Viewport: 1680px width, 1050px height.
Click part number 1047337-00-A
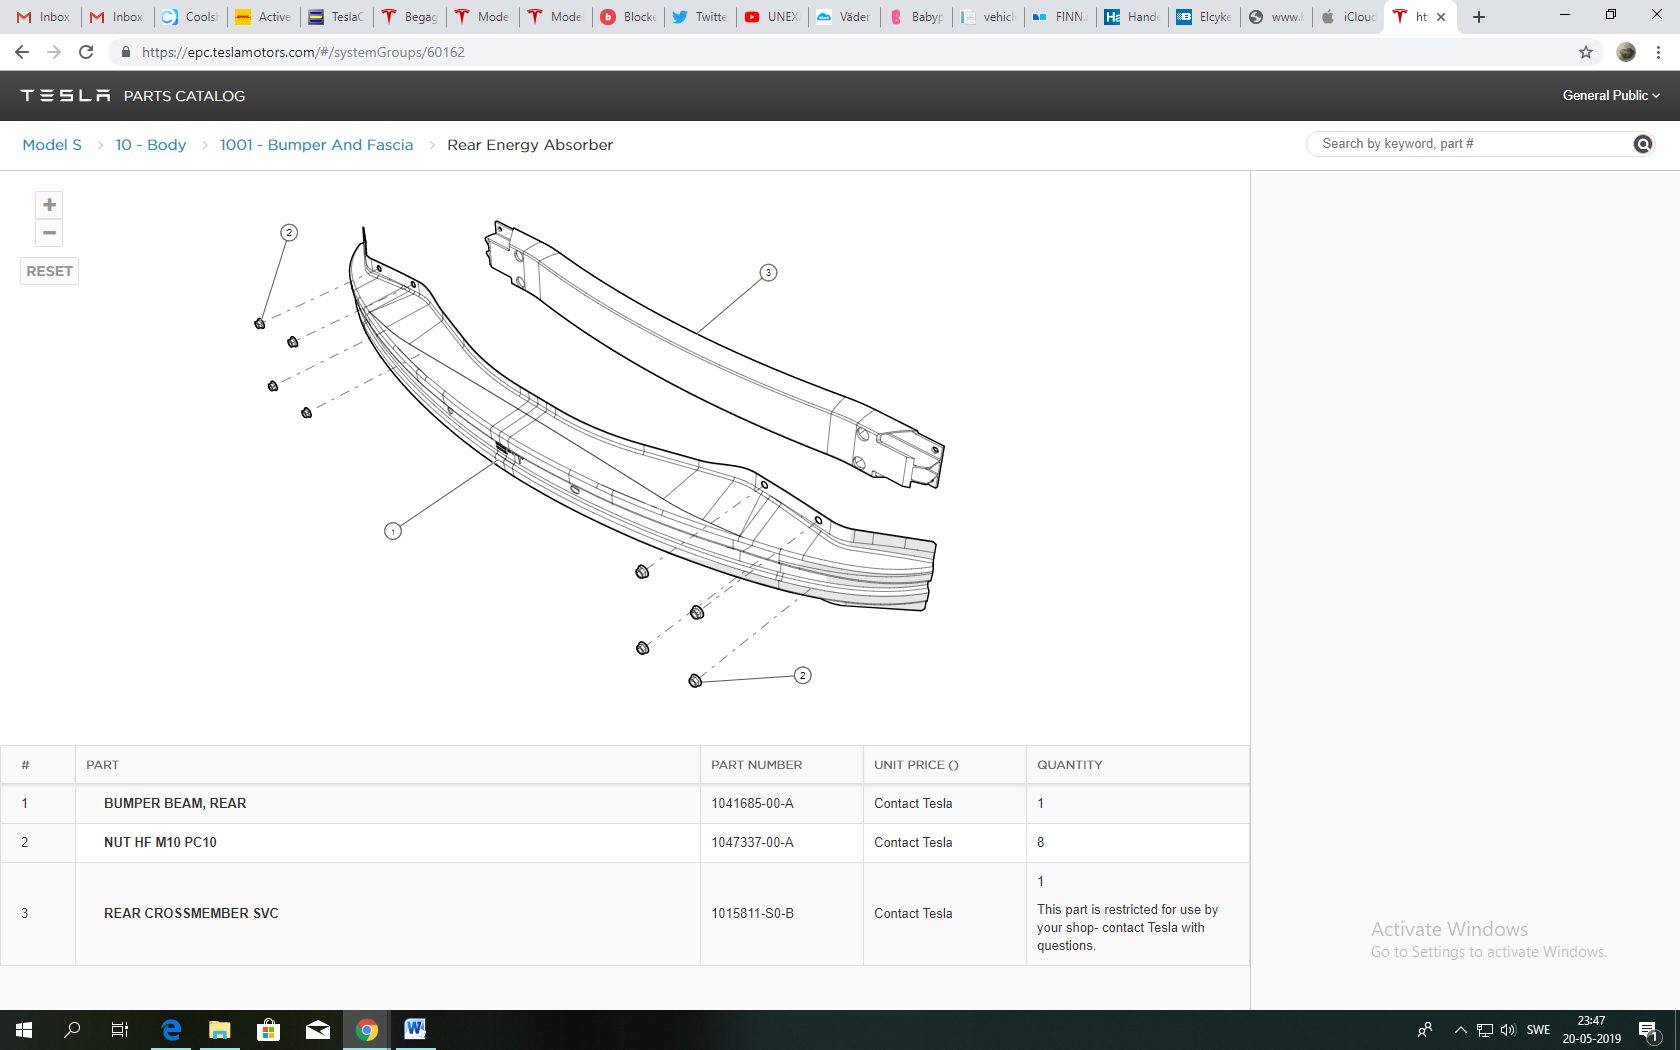[752, 842]
